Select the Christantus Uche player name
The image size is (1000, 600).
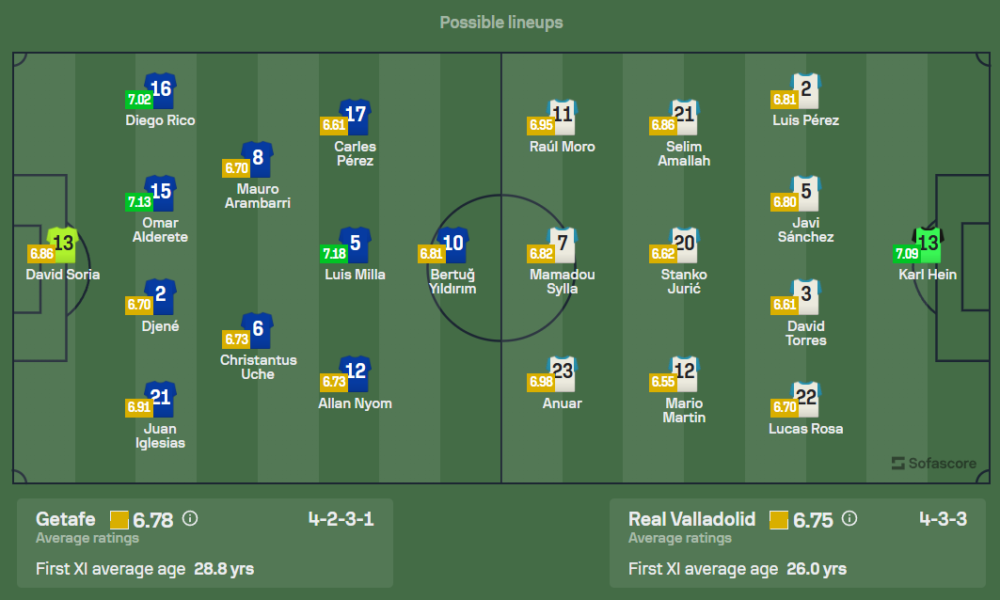click(x=258, y=367)
